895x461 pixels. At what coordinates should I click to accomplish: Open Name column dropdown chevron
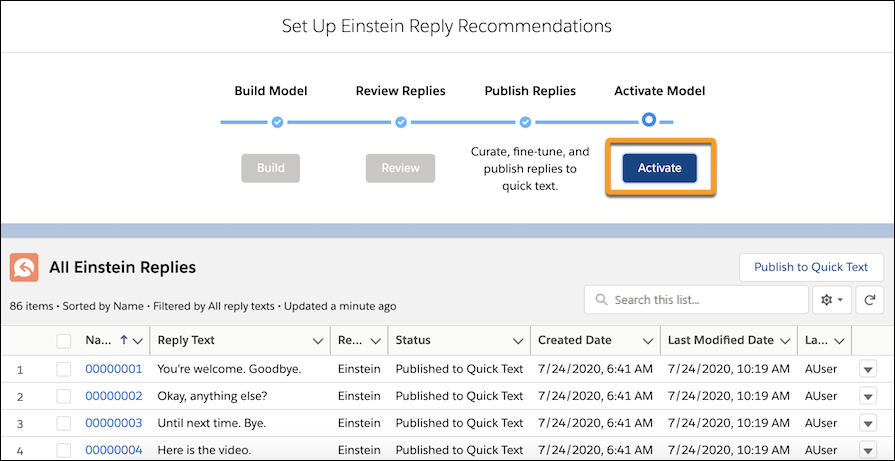137,341
